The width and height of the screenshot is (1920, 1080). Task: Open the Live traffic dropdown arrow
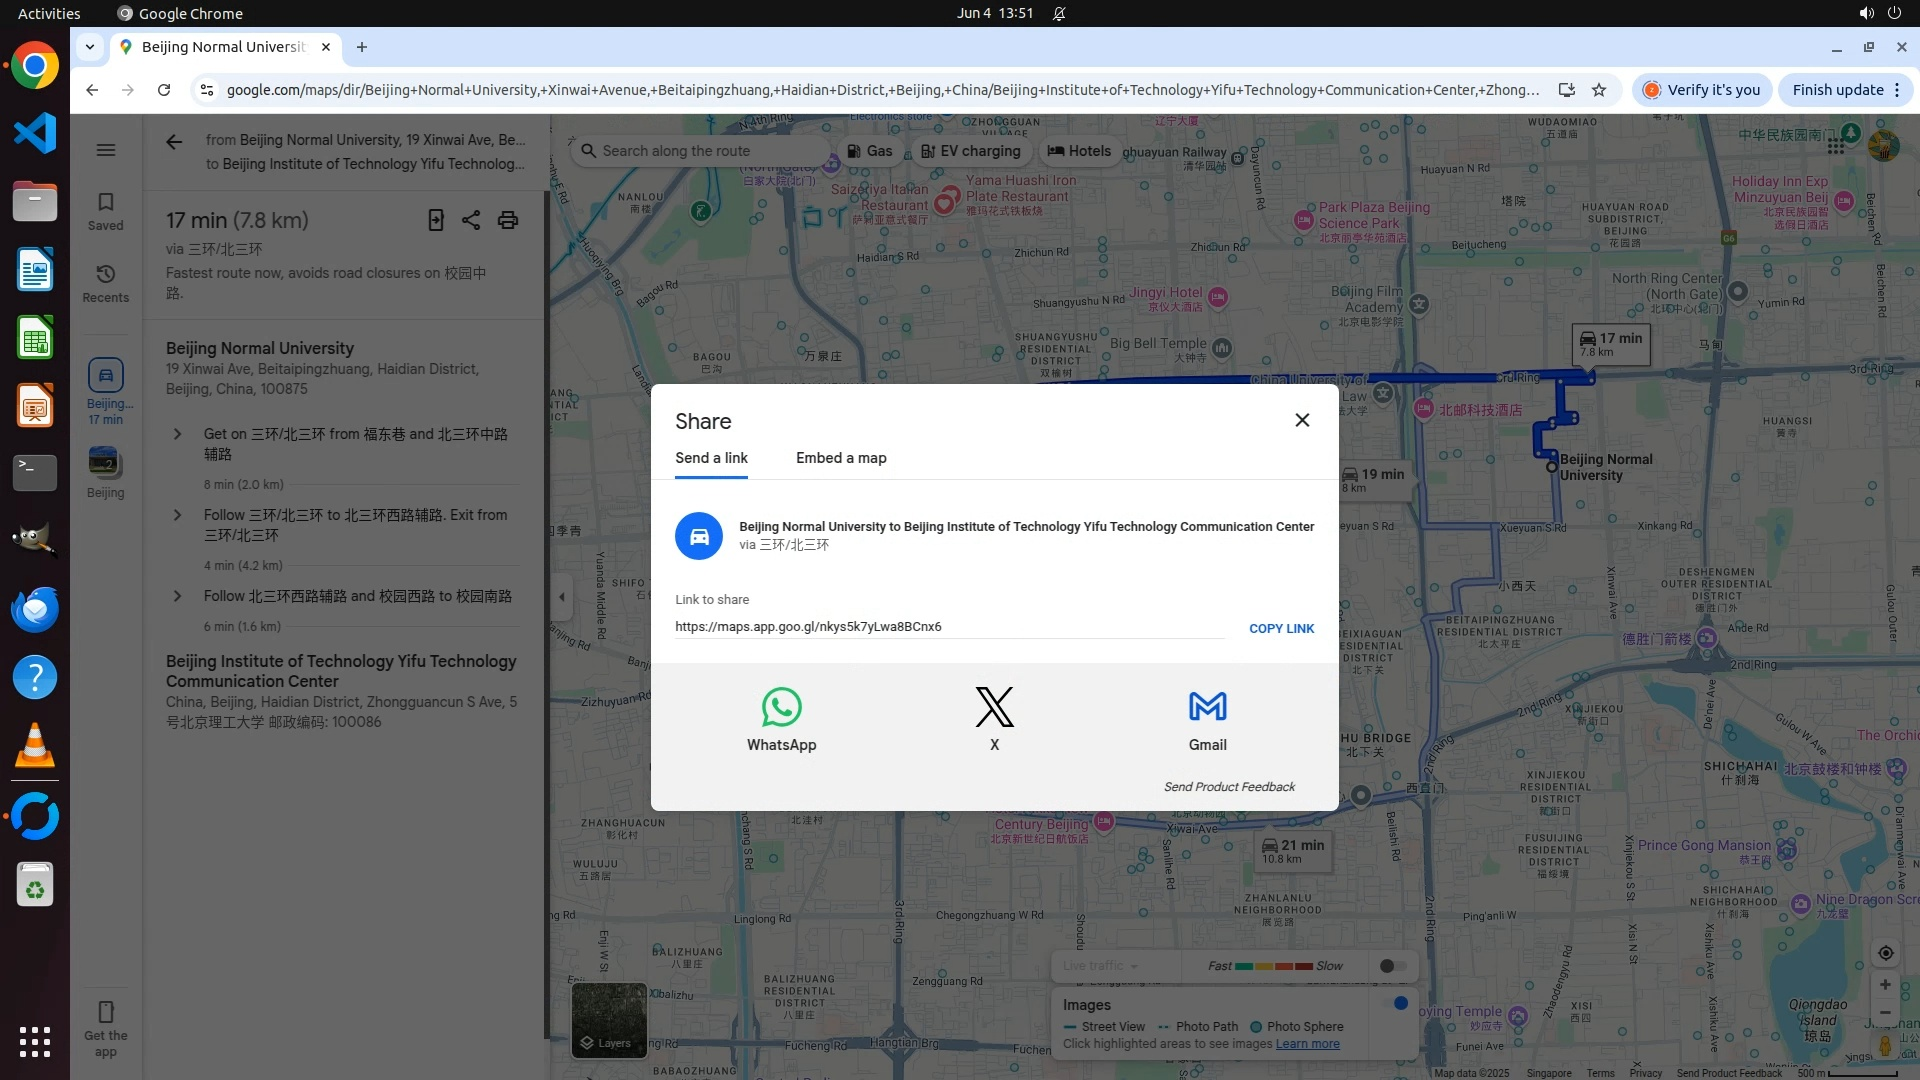(1134, 966)
